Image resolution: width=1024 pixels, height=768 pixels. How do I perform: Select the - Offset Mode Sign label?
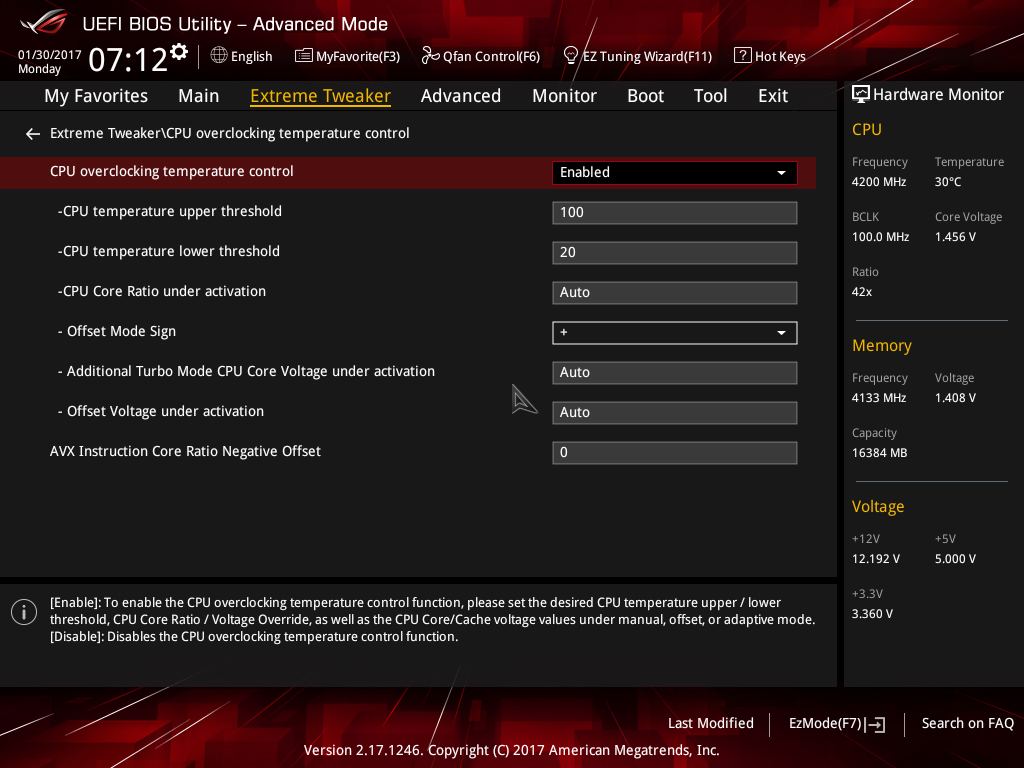(117, 332)
